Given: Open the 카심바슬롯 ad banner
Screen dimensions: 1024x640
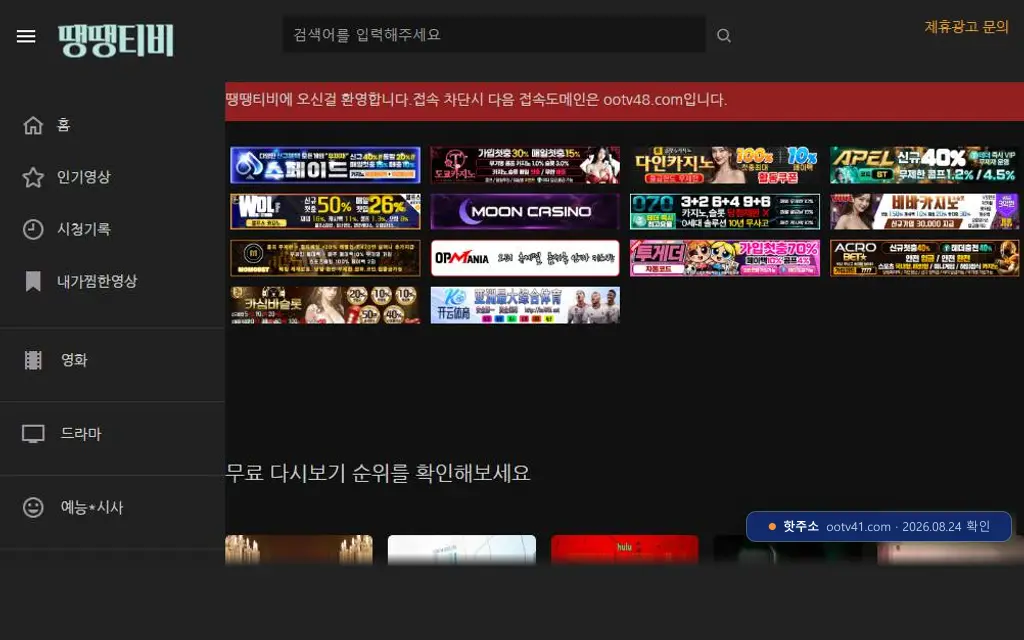Looking at the screenshot, I should (325, 305).
